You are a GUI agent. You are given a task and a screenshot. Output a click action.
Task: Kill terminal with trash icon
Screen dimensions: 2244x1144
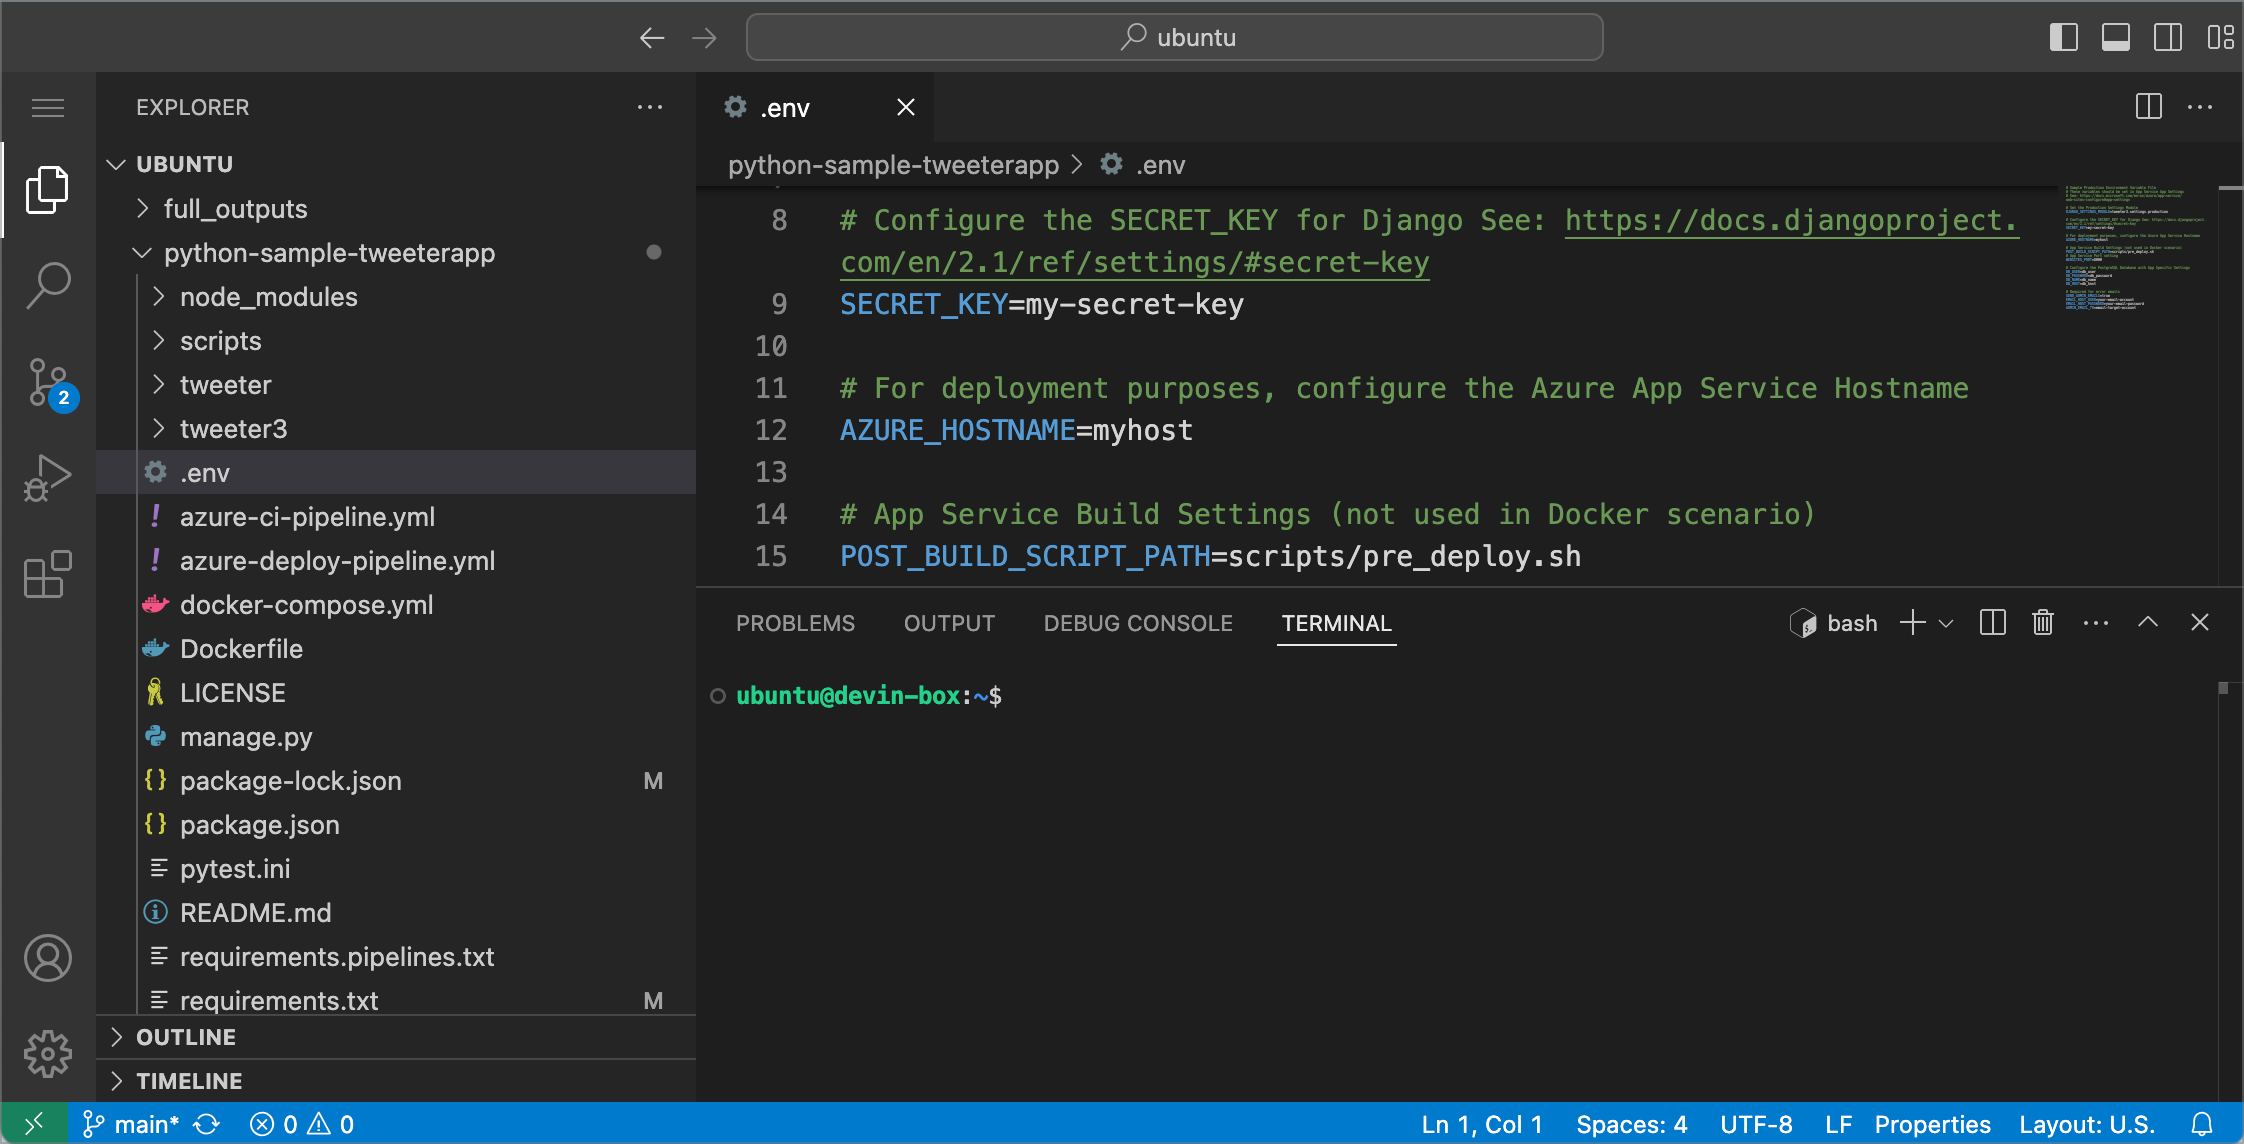[2042, 623]
